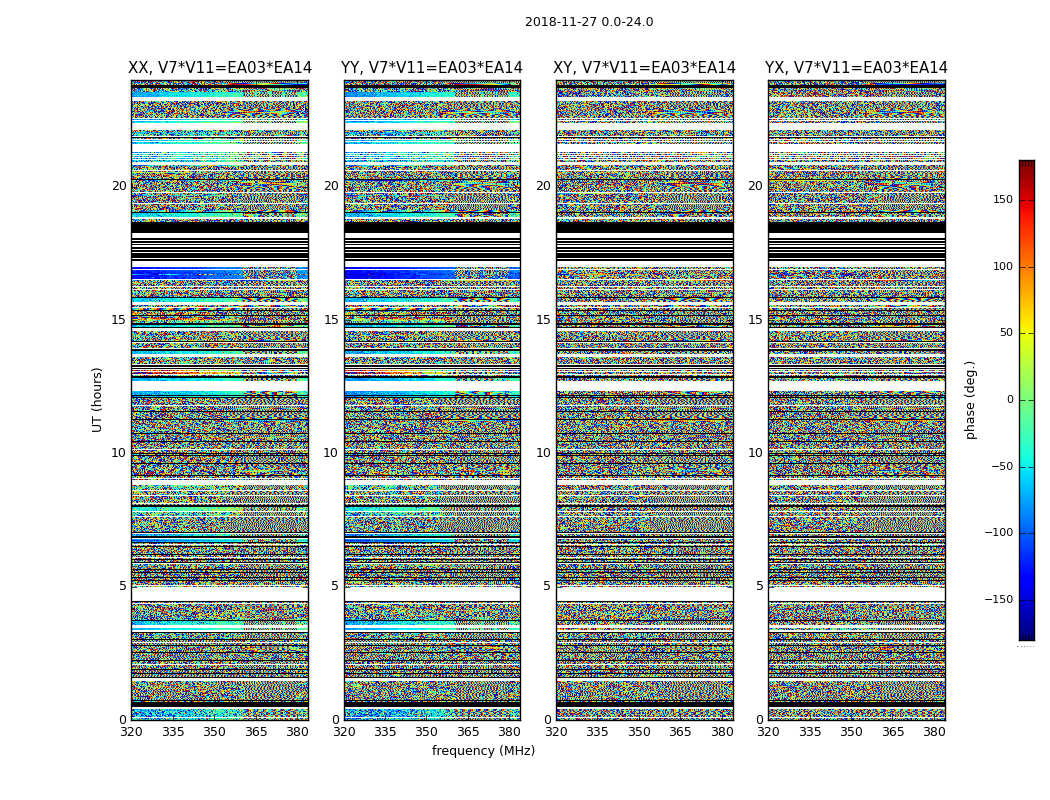The image size is (1050, 800).
Task: Click the XY, V7*V11=EA03*EA14 panel title
Action: click(x=644, y=68)
